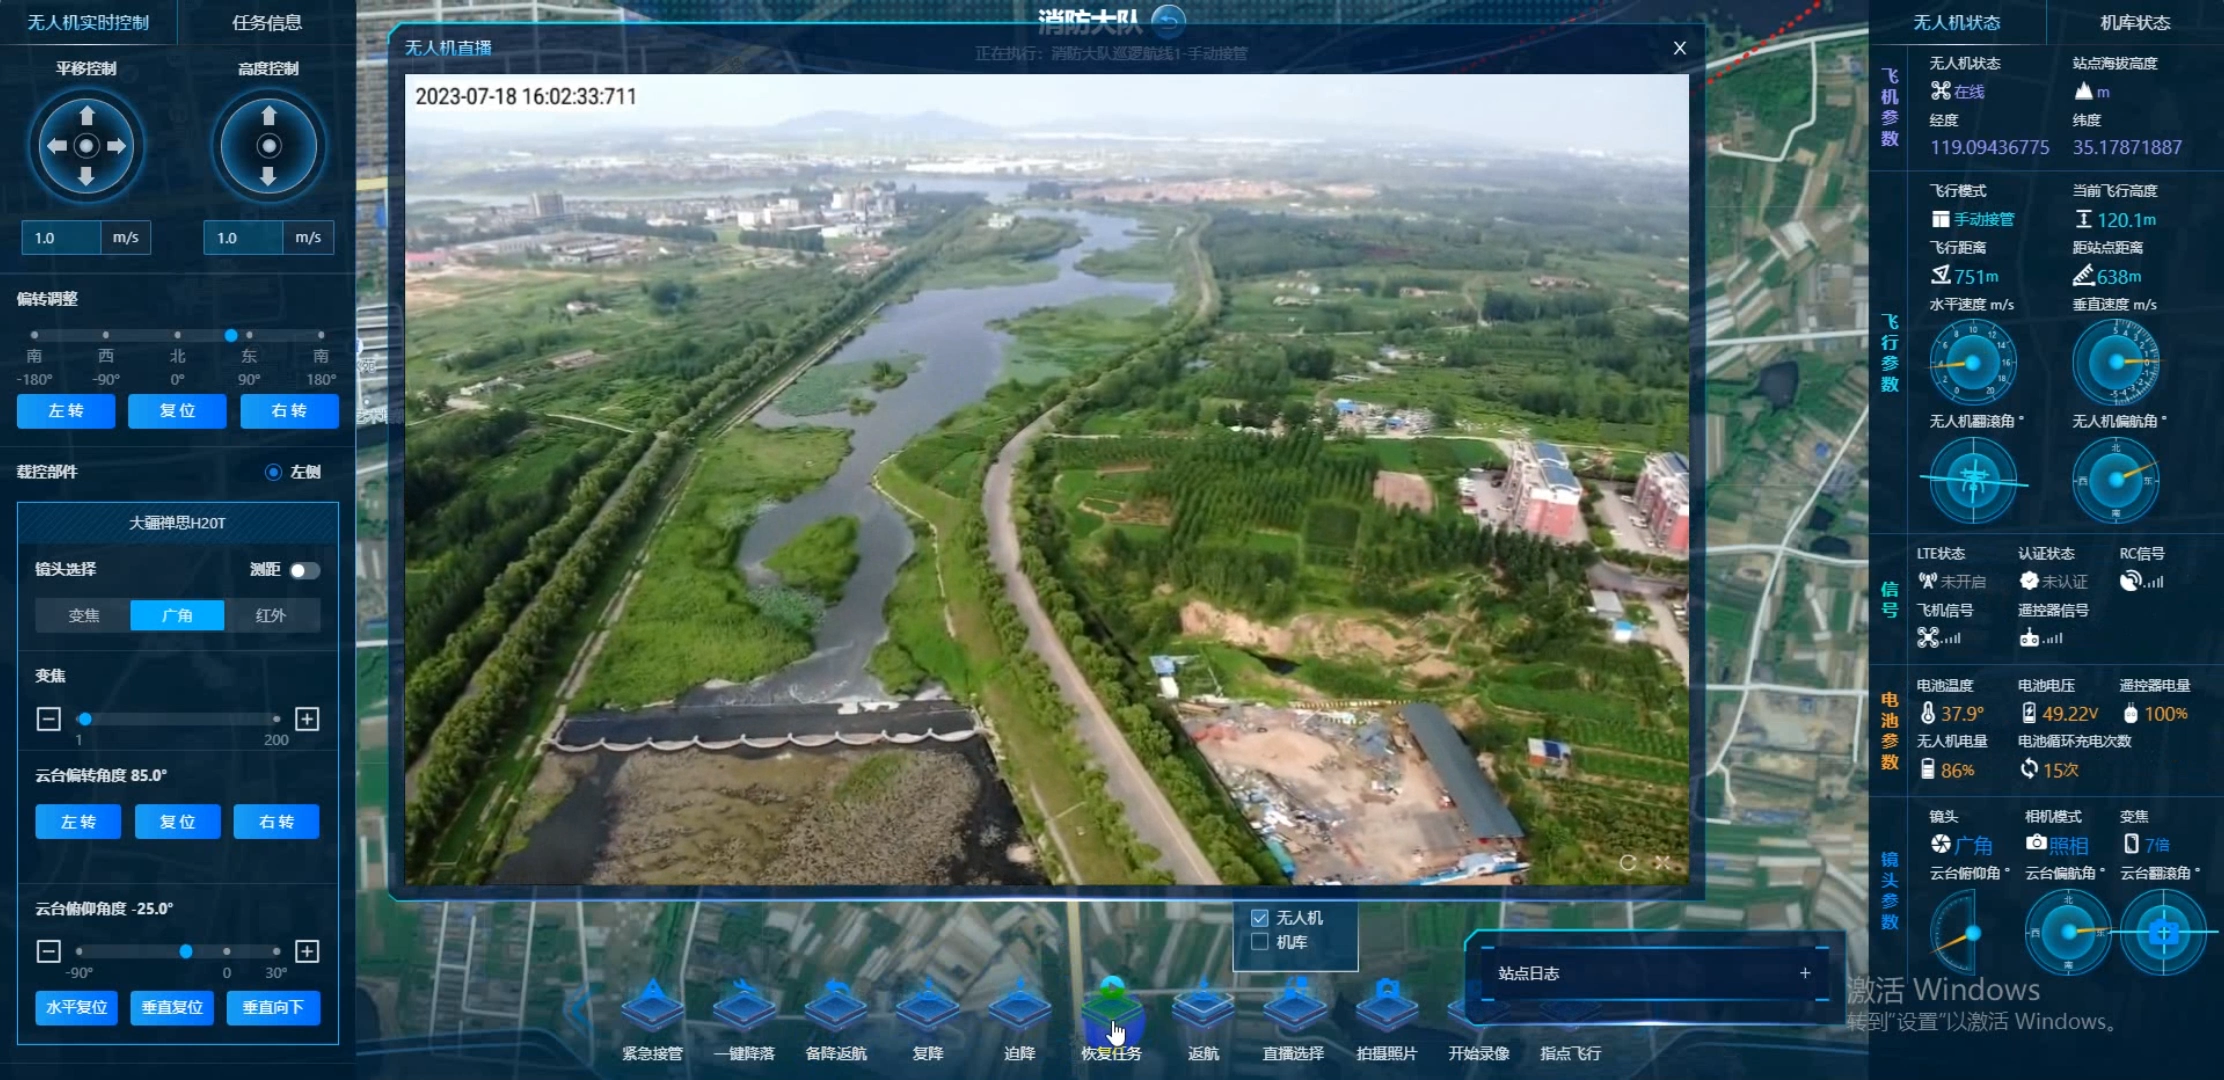Image resolution: width=2224 pixels, height=1080 pixels.
Task: Click the 手动接管 flight mode value
Action: tap(1984, 219)
